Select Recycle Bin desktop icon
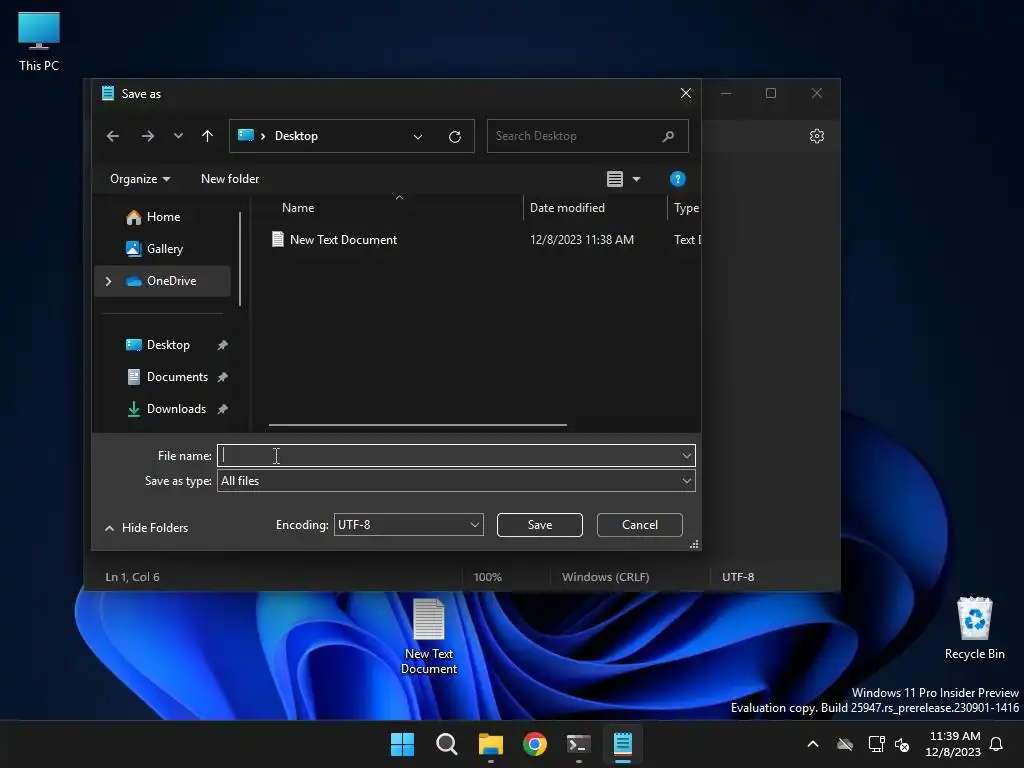The width and height of the screenshot is (1024, 768). (x=974, y=628)
